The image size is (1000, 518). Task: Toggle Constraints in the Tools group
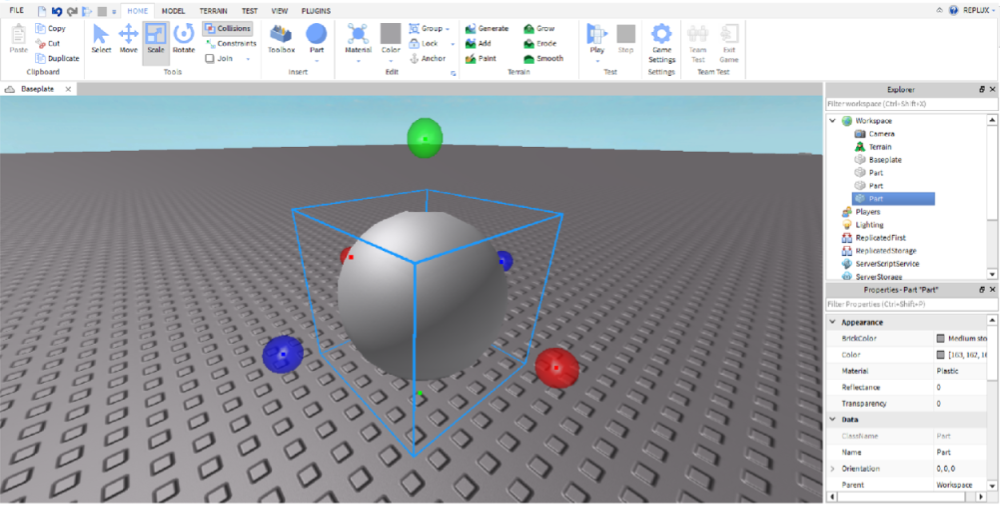pos(229,44)
